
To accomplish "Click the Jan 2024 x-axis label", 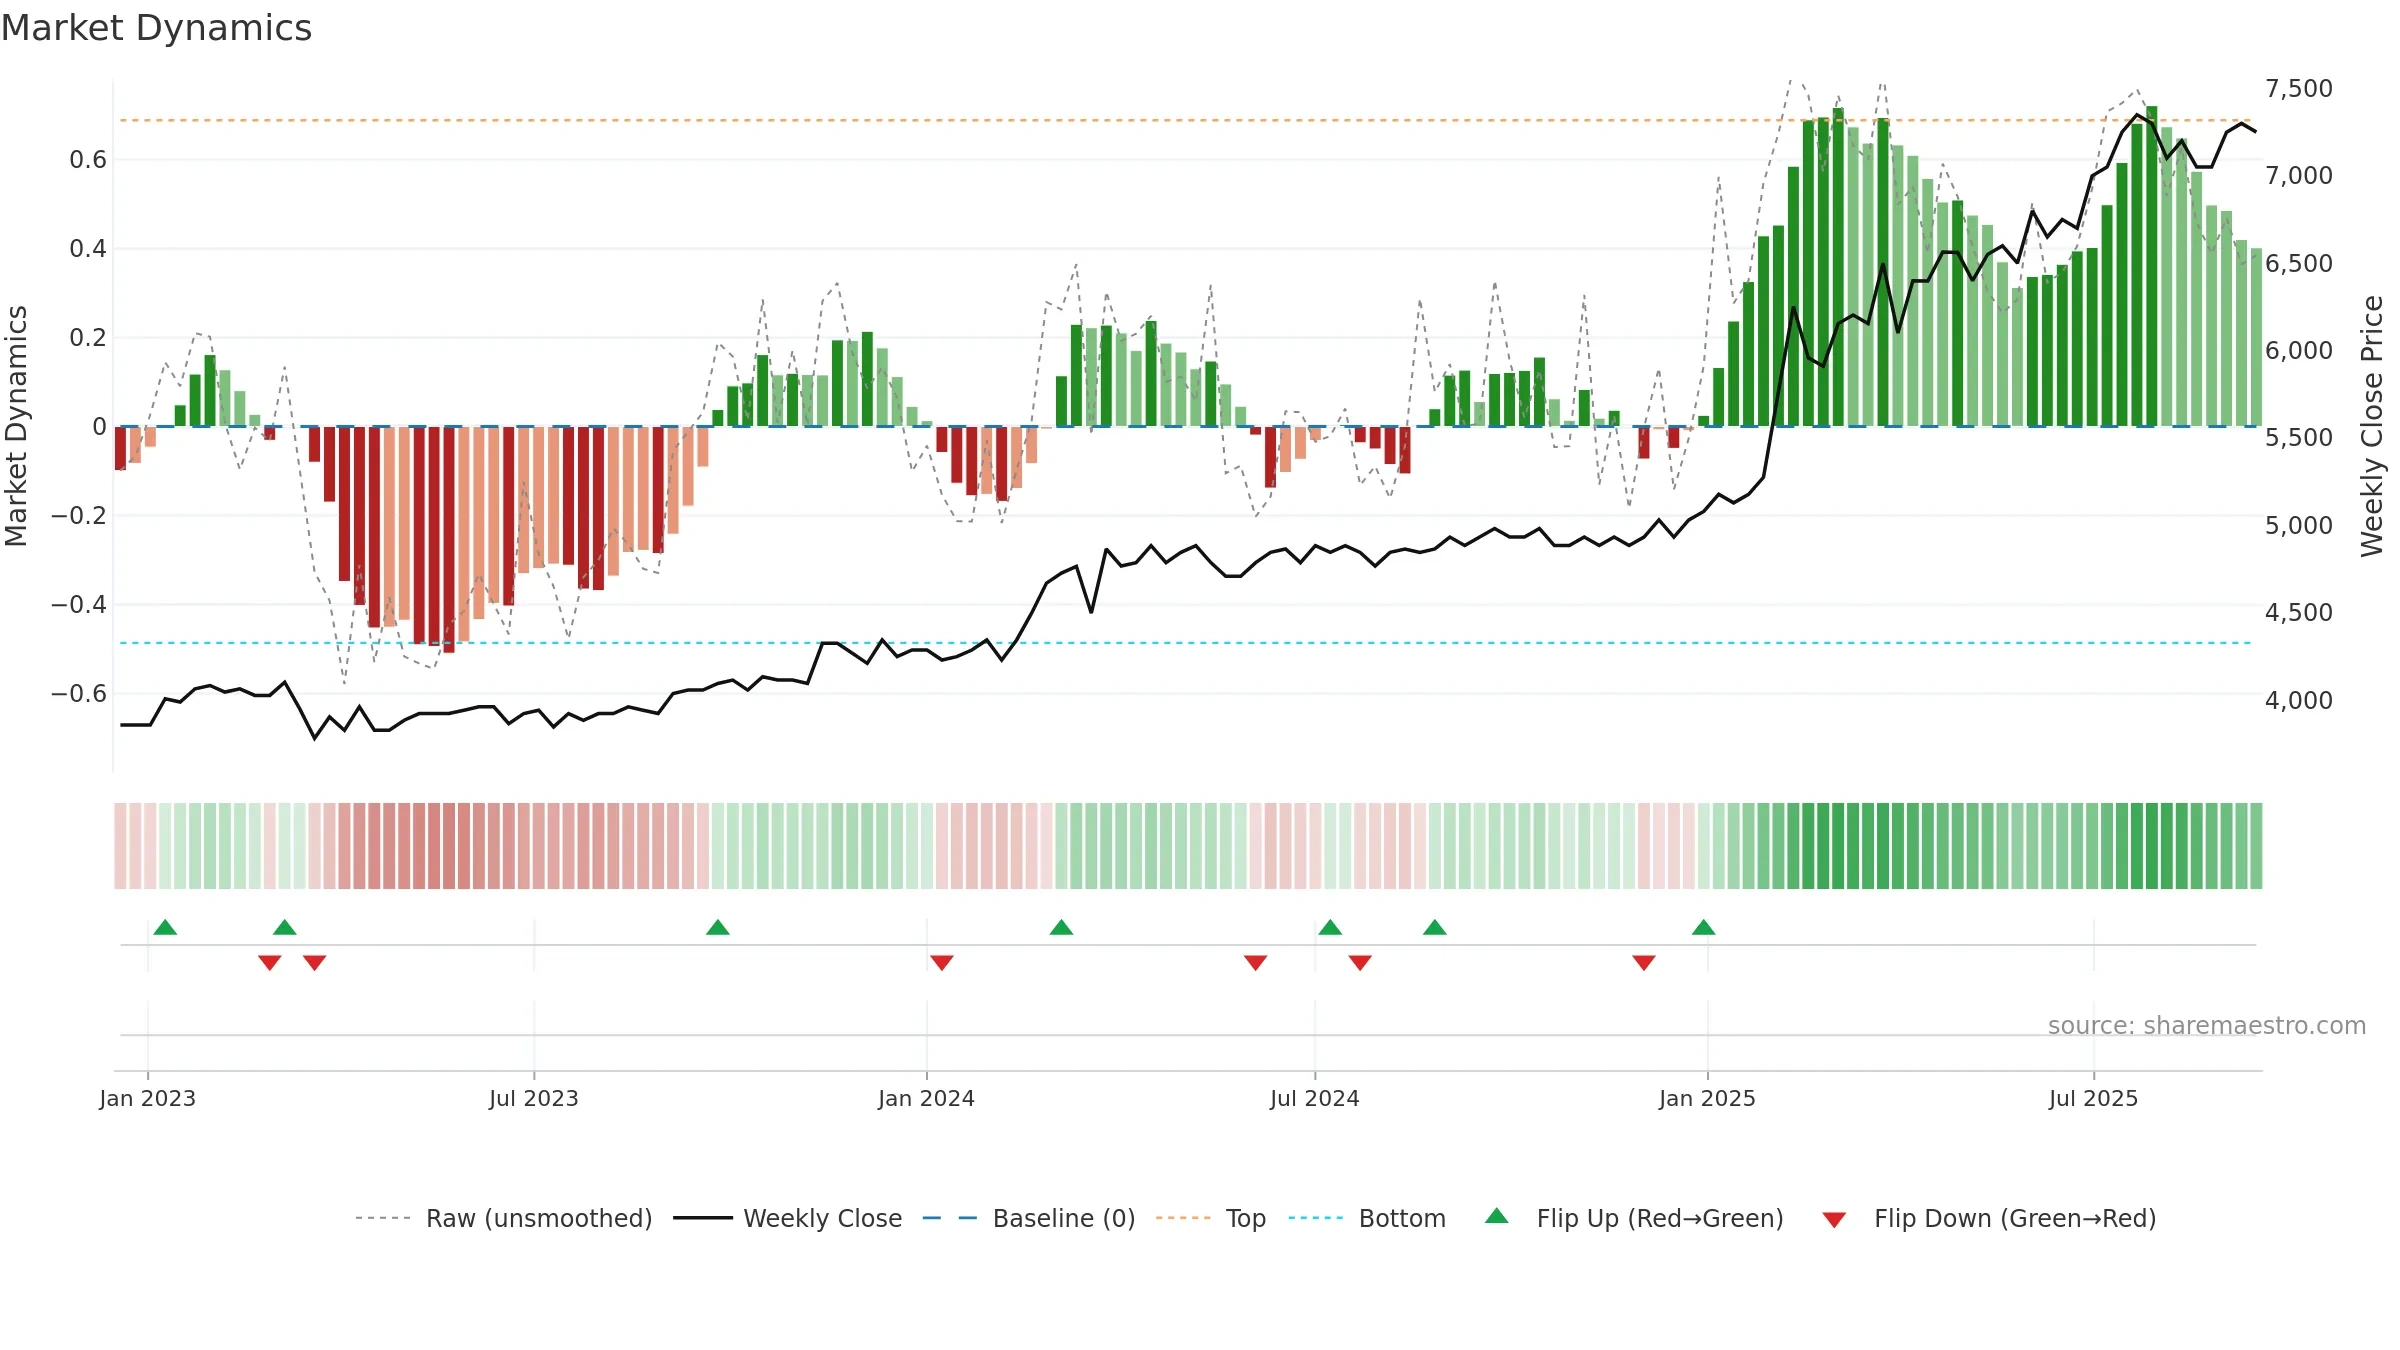I will click(927, 1098).
